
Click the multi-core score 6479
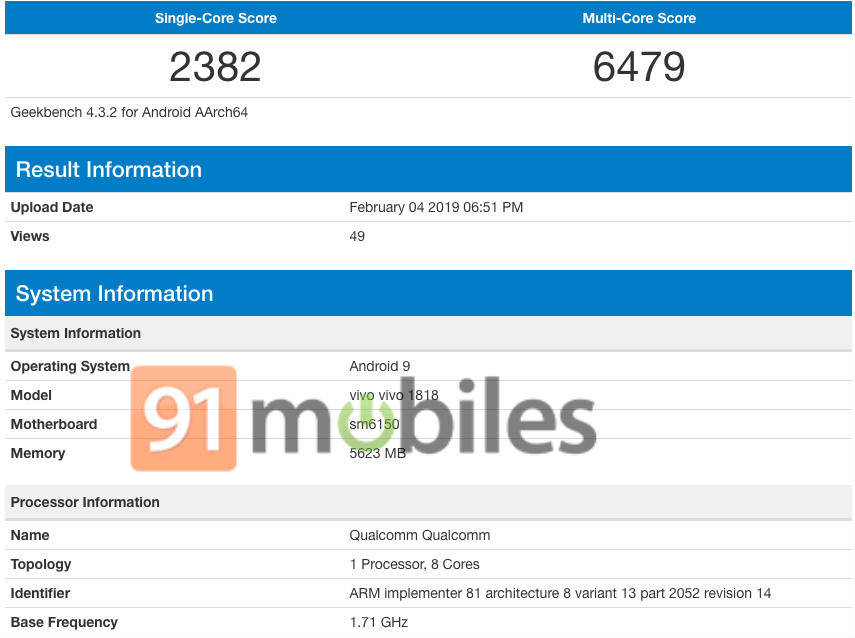[x=639, y=66]
